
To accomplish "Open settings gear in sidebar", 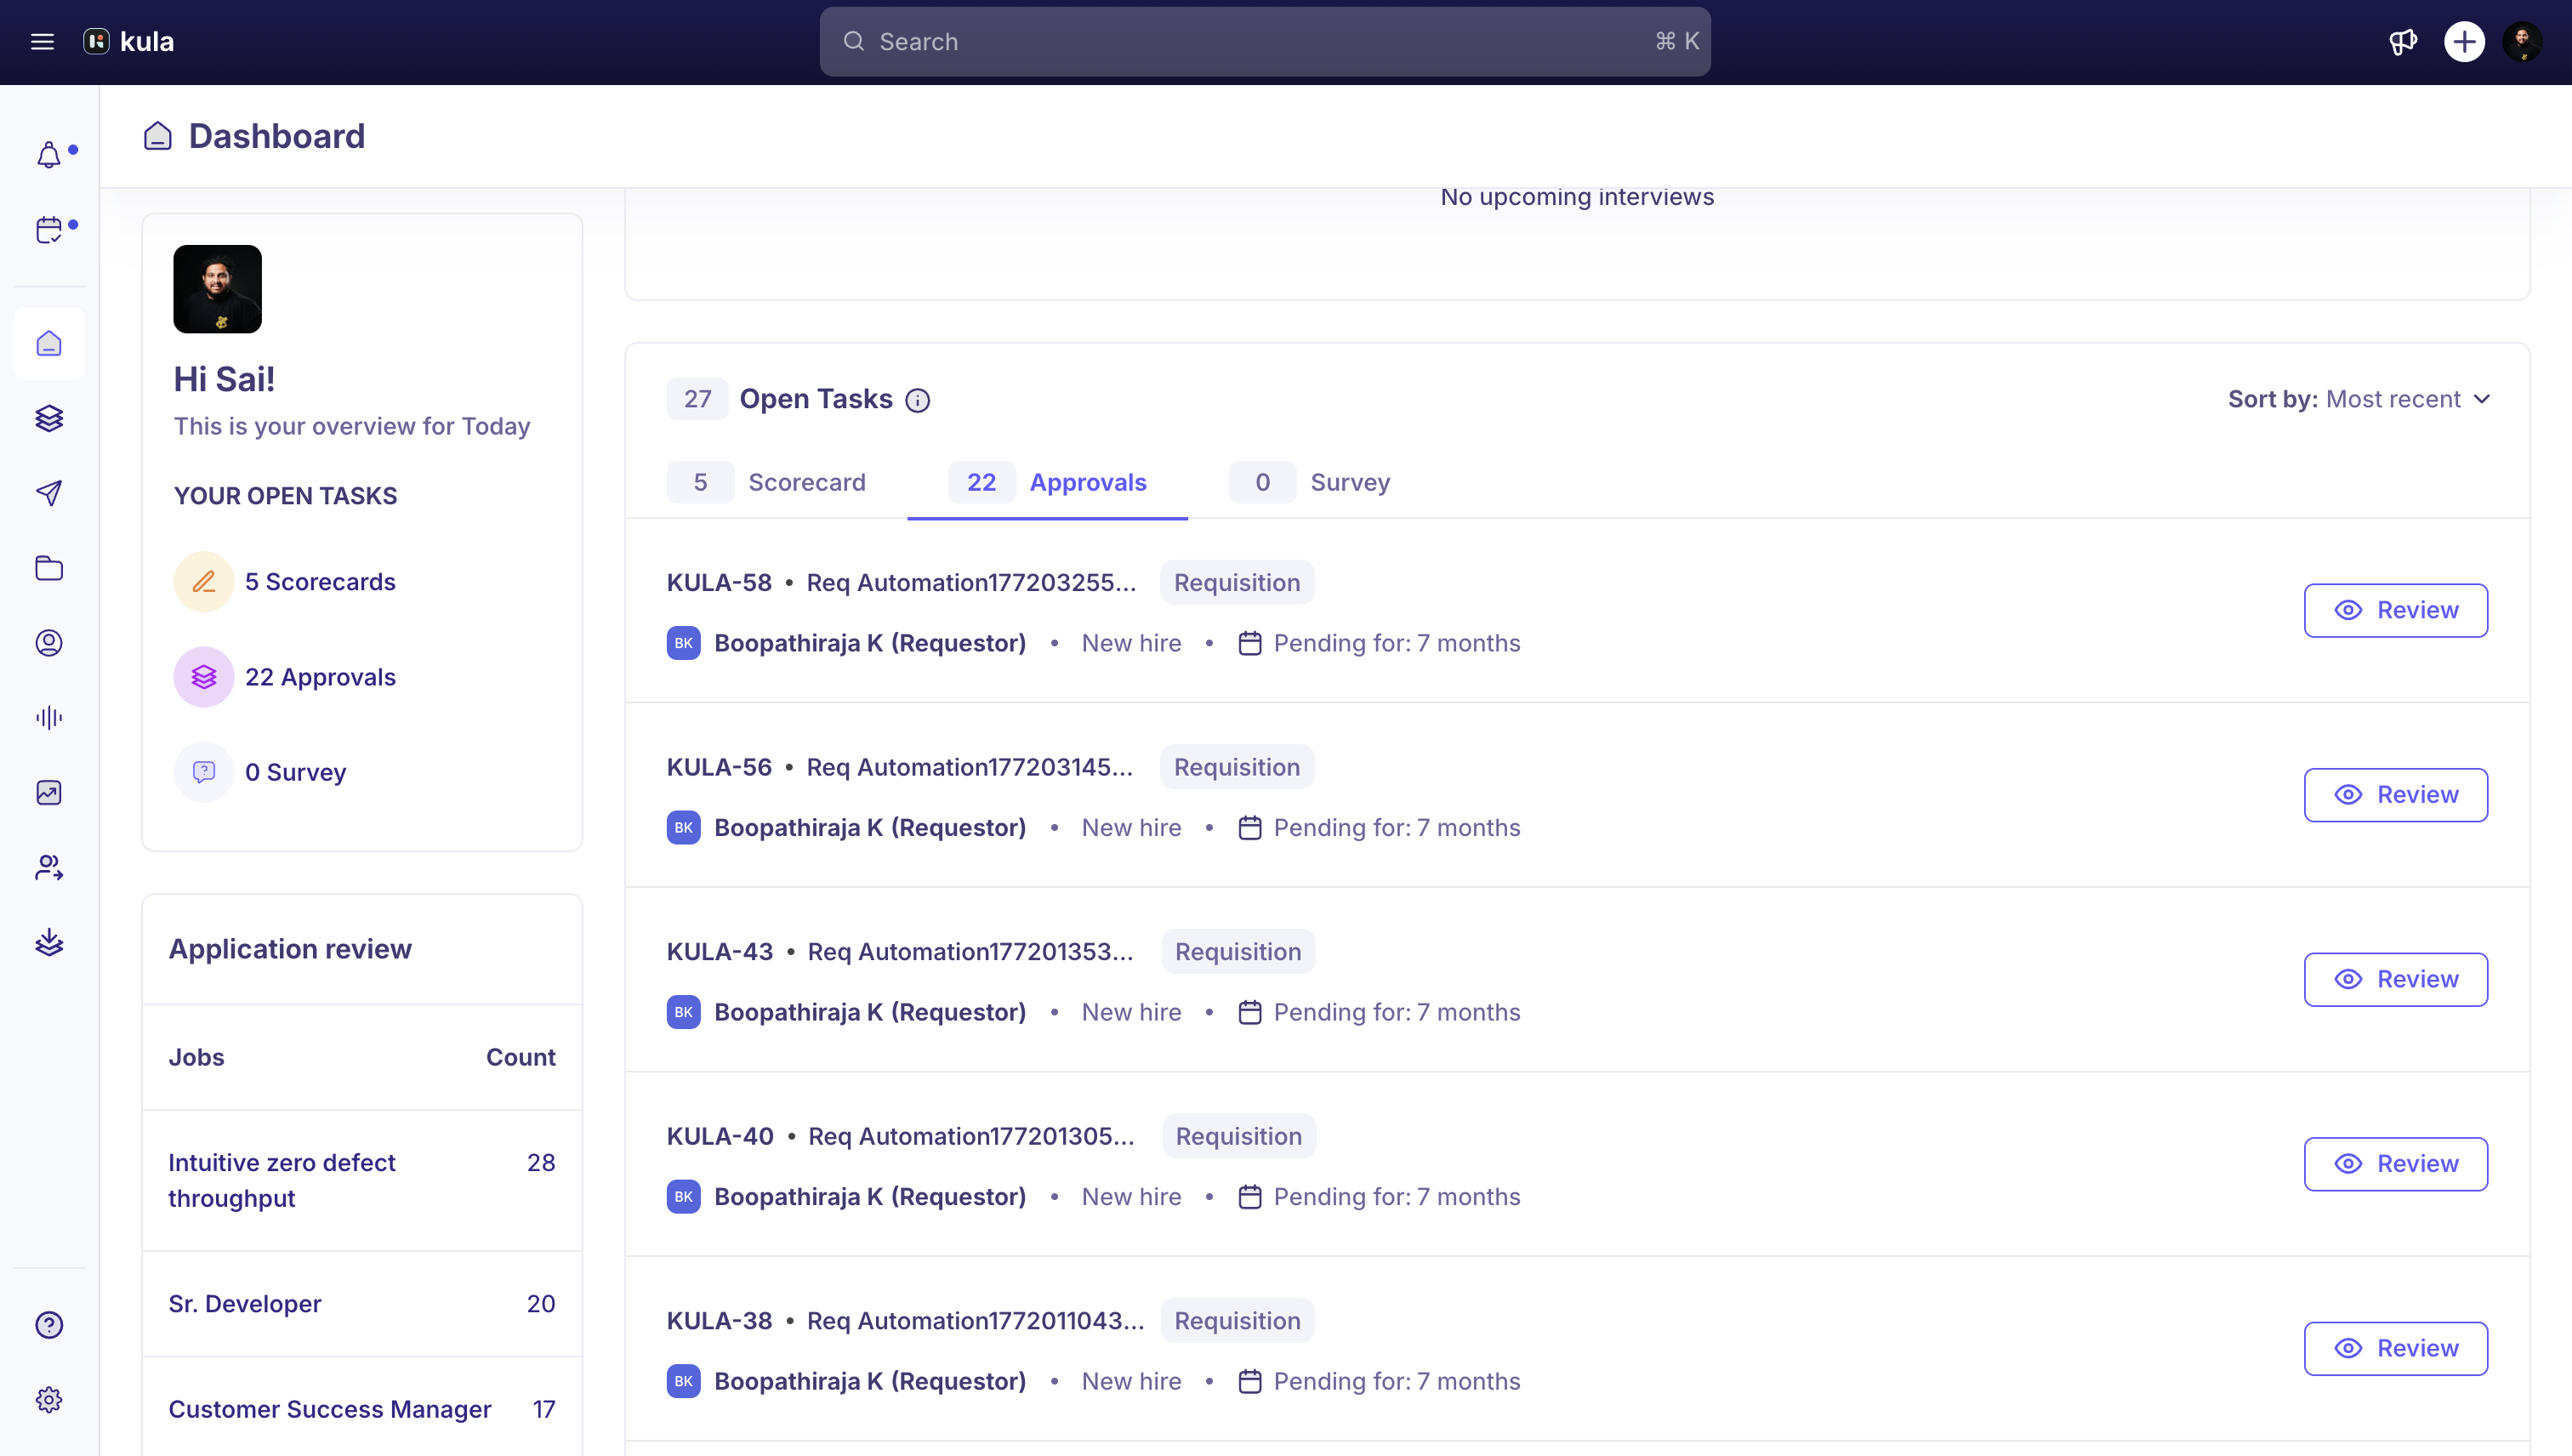I will (49, 1399).
